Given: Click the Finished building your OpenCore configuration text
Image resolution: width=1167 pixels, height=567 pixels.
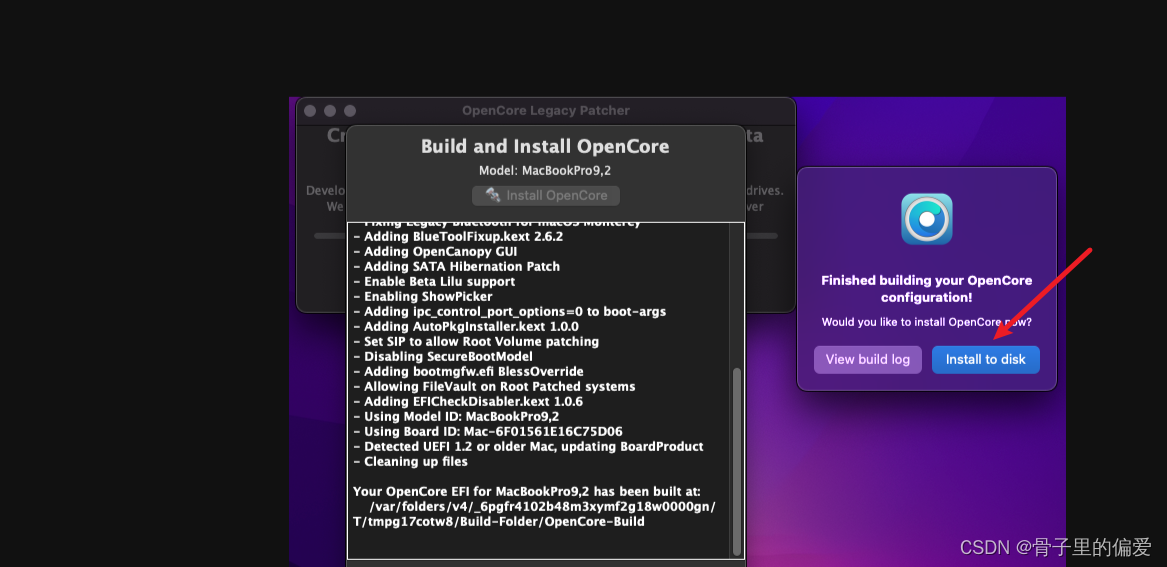Looking at the screenshot, I should tap(927, 289).
